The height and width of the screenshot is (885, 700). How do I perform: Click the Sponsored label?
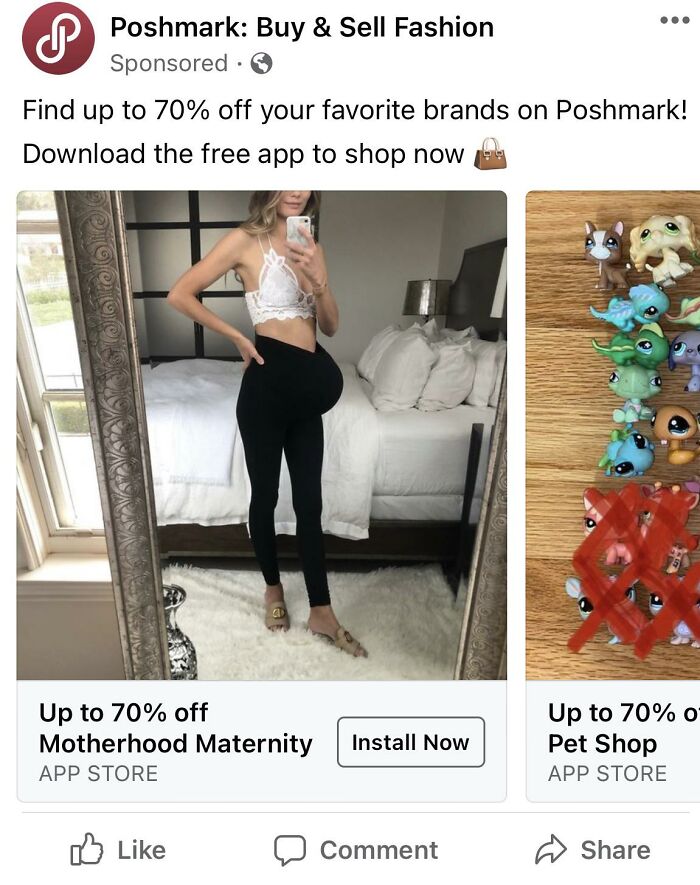click(169, 63)
